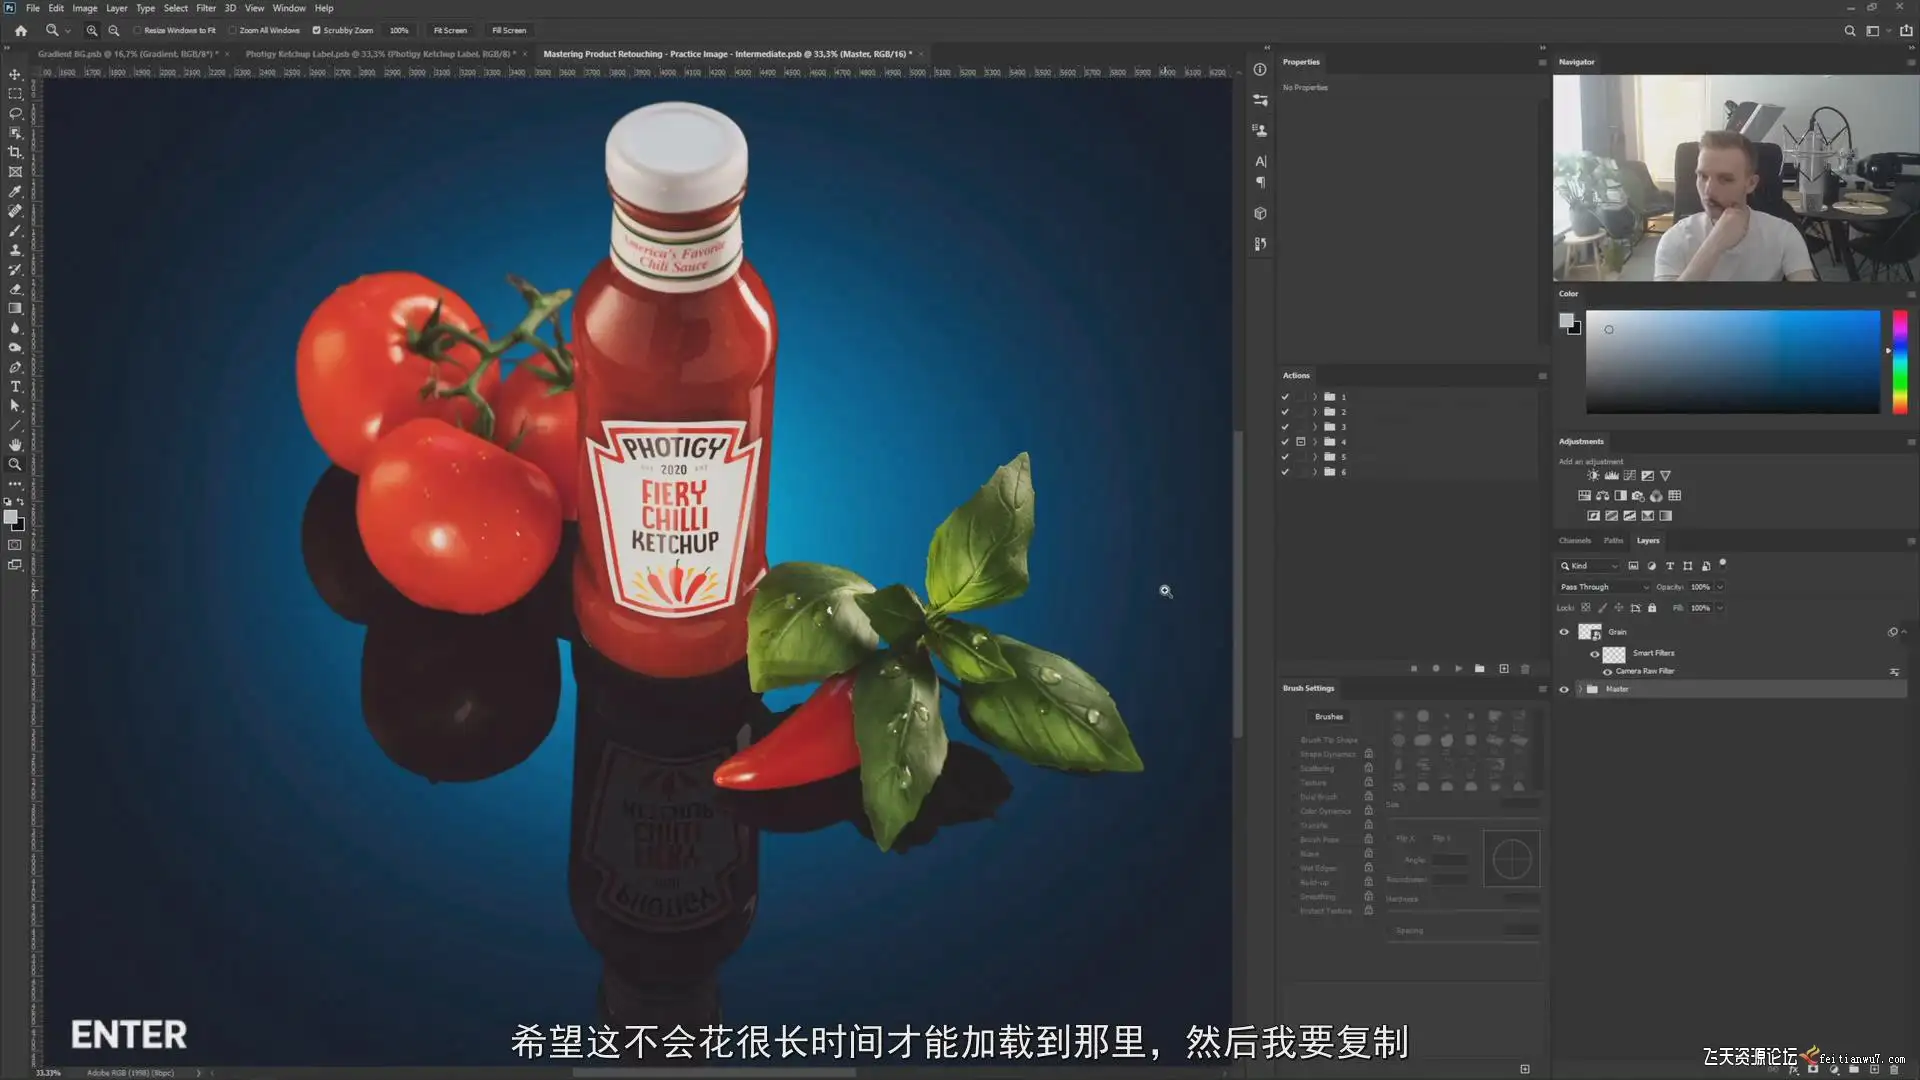This screenshot has height=1080, width=1920.
Task: Add a Brightness/Contrast adjustment
Action: [1593, 476]
